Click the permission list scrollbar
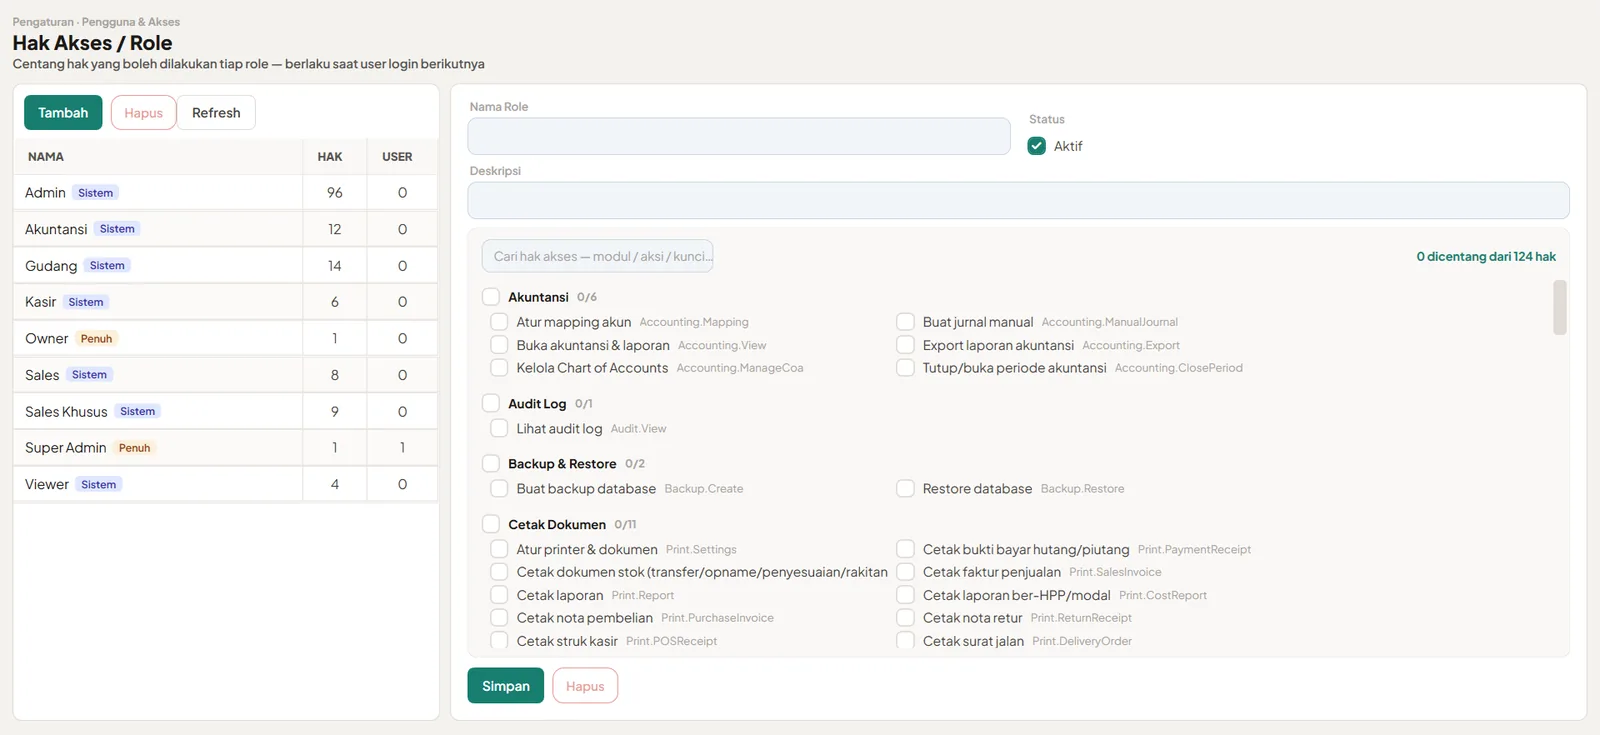Screen dimensions: 1600x735 click(1559, 307)
